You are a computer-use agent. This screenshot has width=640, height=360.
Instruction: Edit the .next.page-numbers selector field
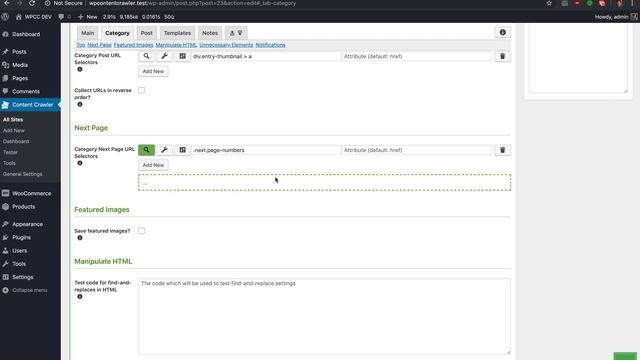(266, 150)
